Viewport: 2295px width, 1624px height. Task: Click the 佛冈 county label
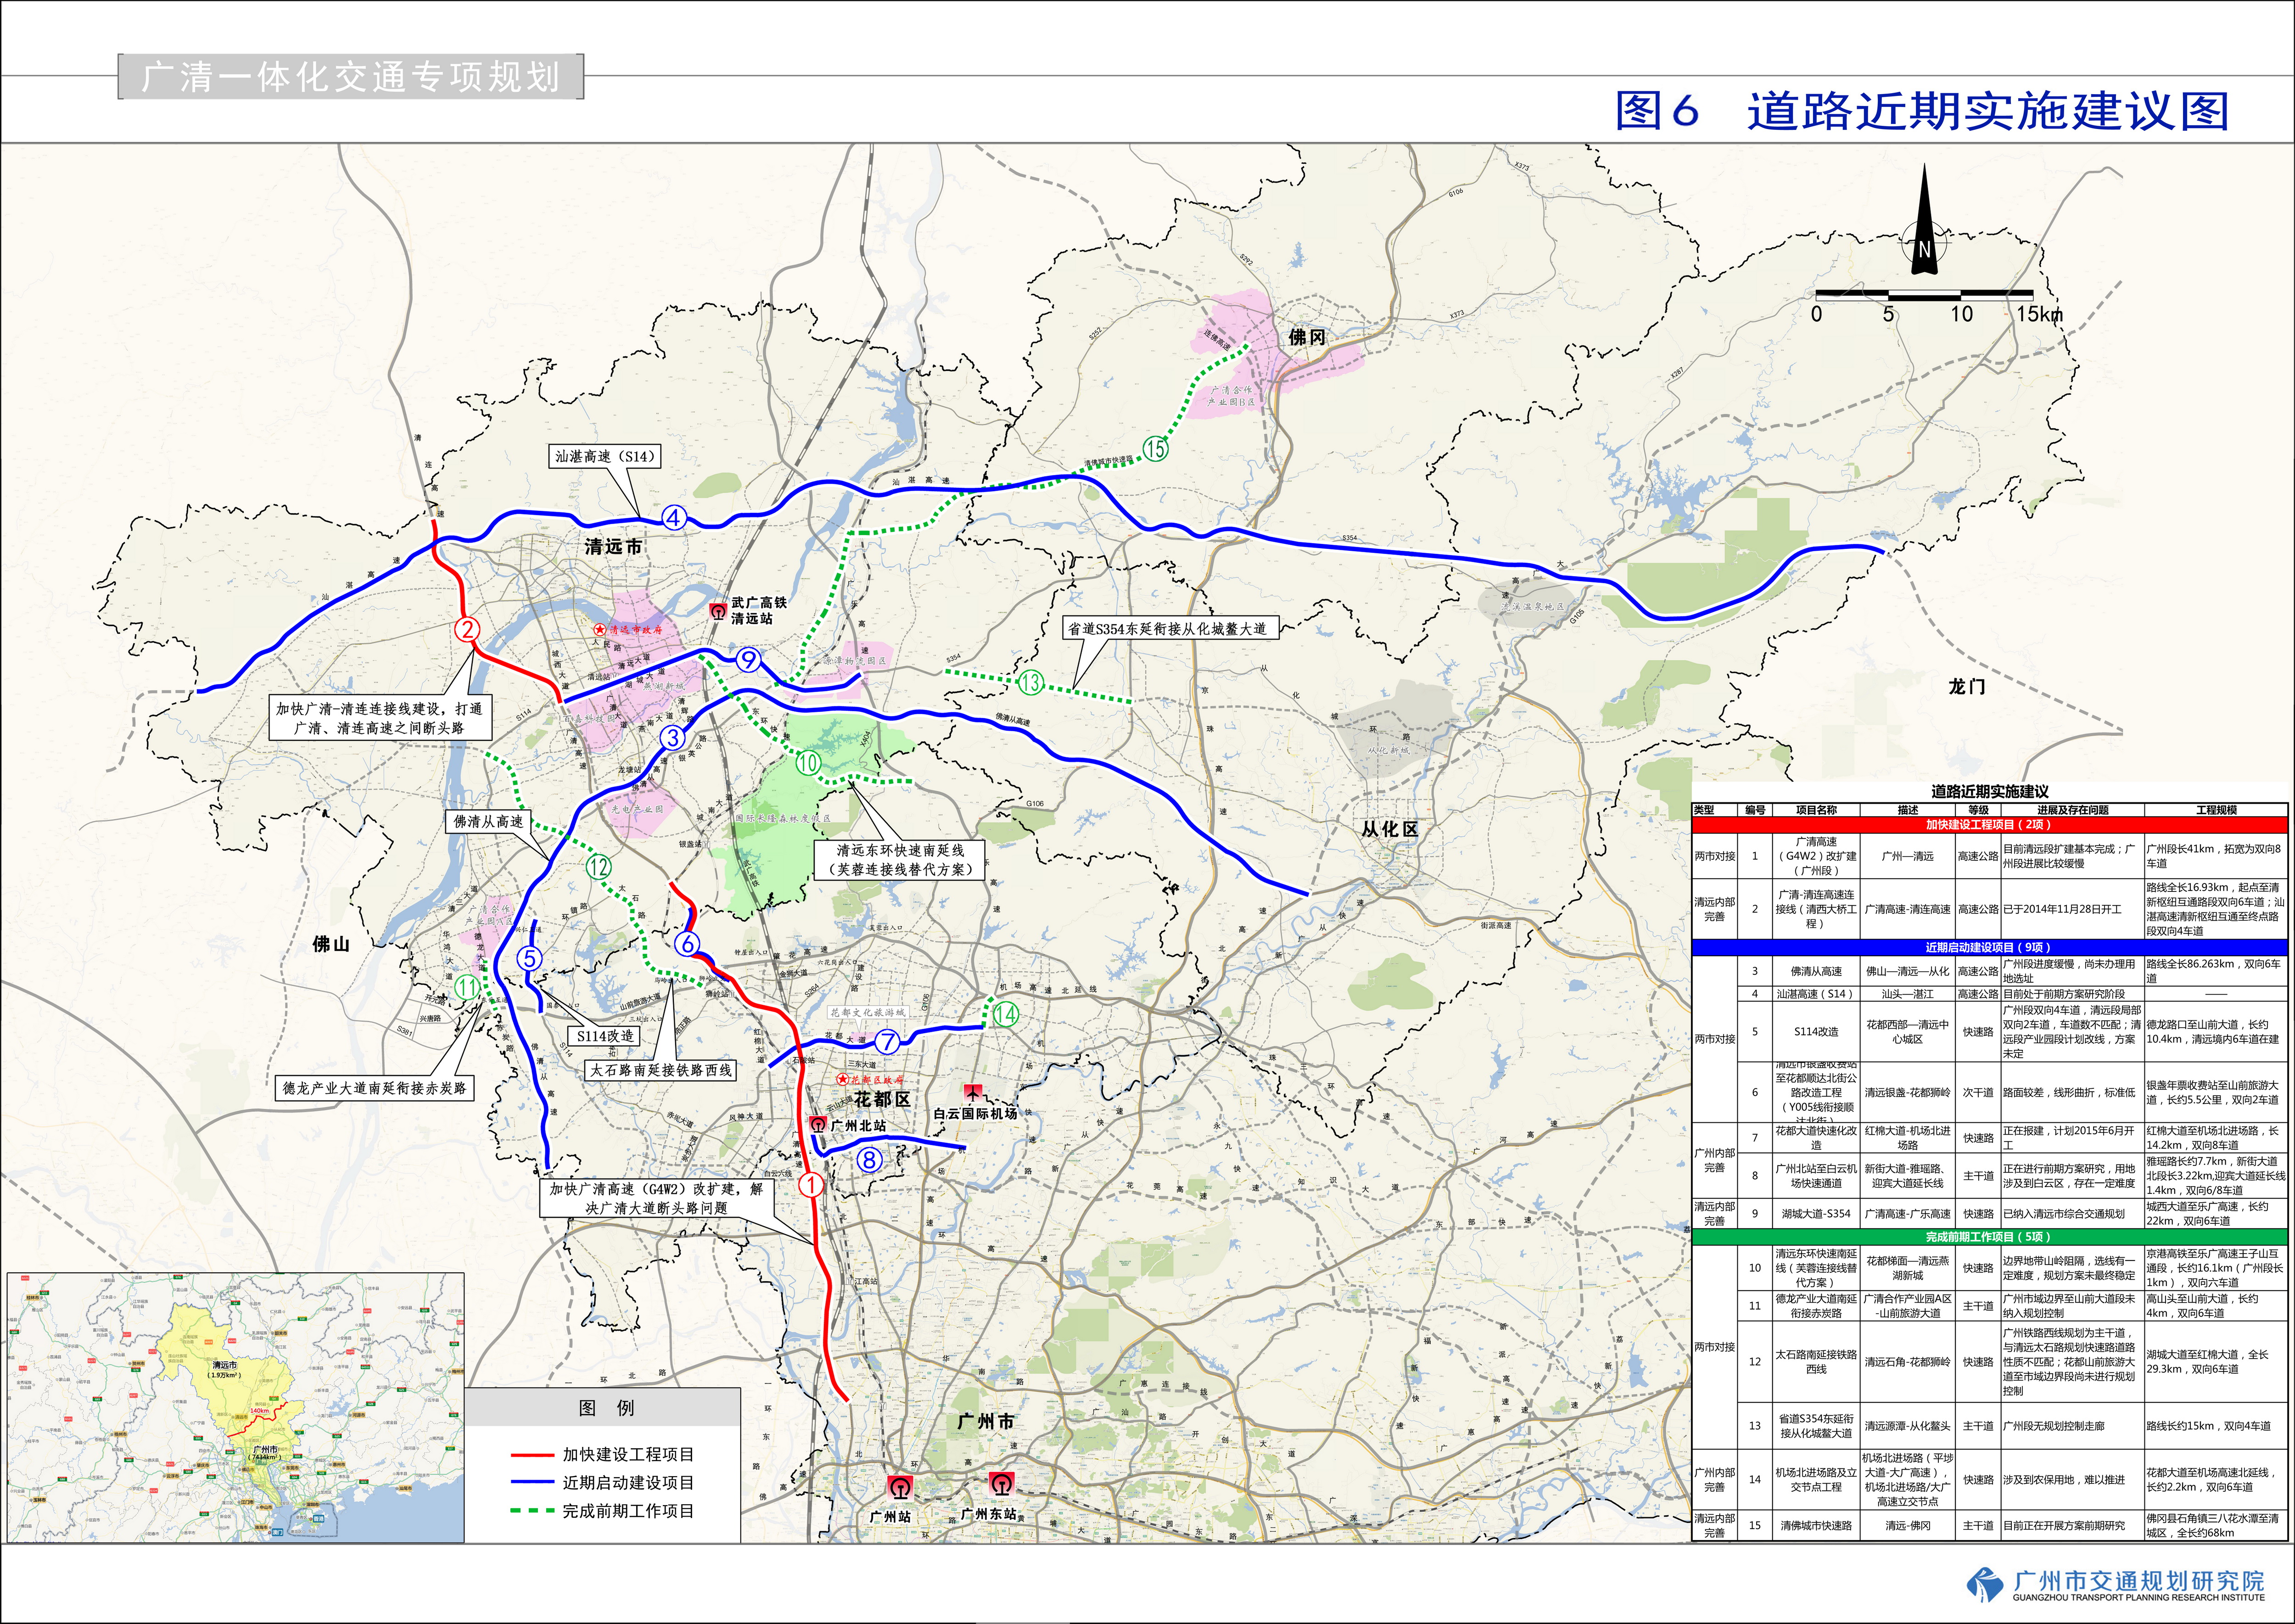tap(1307, 337)
